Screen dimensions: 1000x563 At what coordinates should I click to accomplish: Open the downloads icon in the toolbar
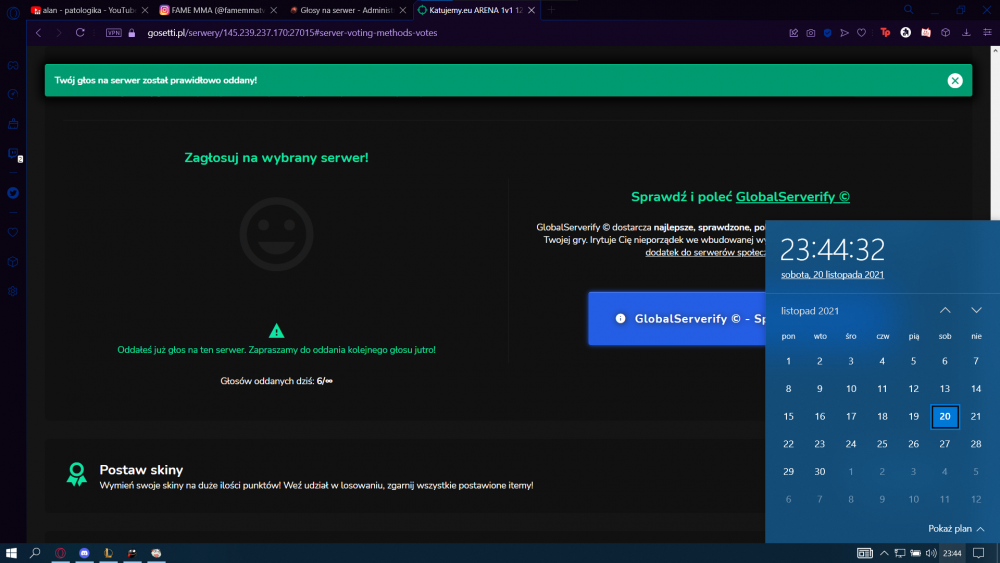[x=966, y=33]
